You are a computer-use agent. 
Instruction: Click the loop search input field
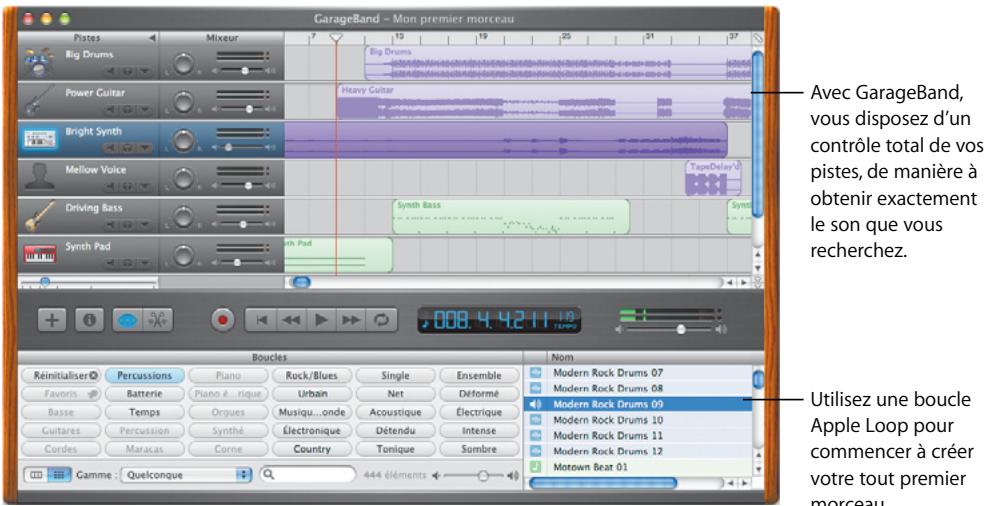[308, 475]
